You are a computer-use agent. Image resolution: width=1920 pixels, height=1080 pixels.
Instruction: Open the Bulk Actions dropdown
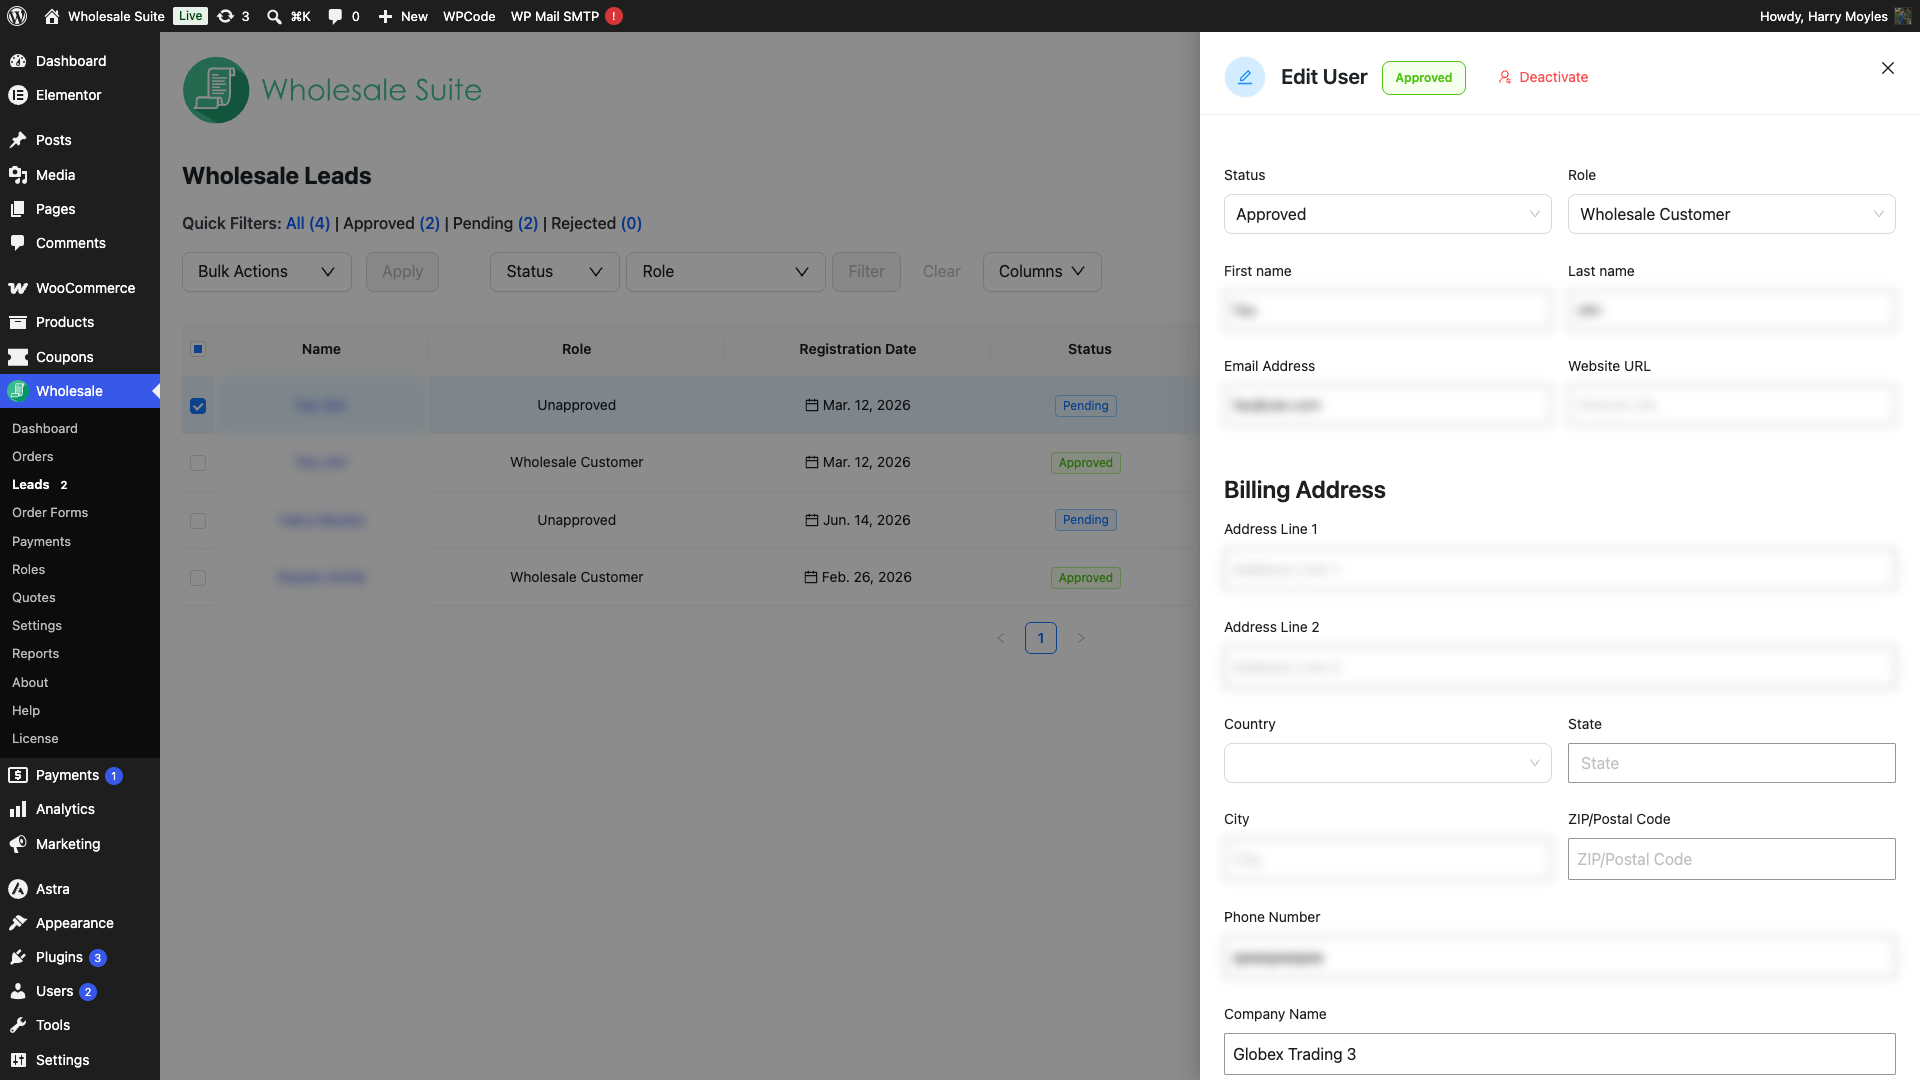pos(267,272)
